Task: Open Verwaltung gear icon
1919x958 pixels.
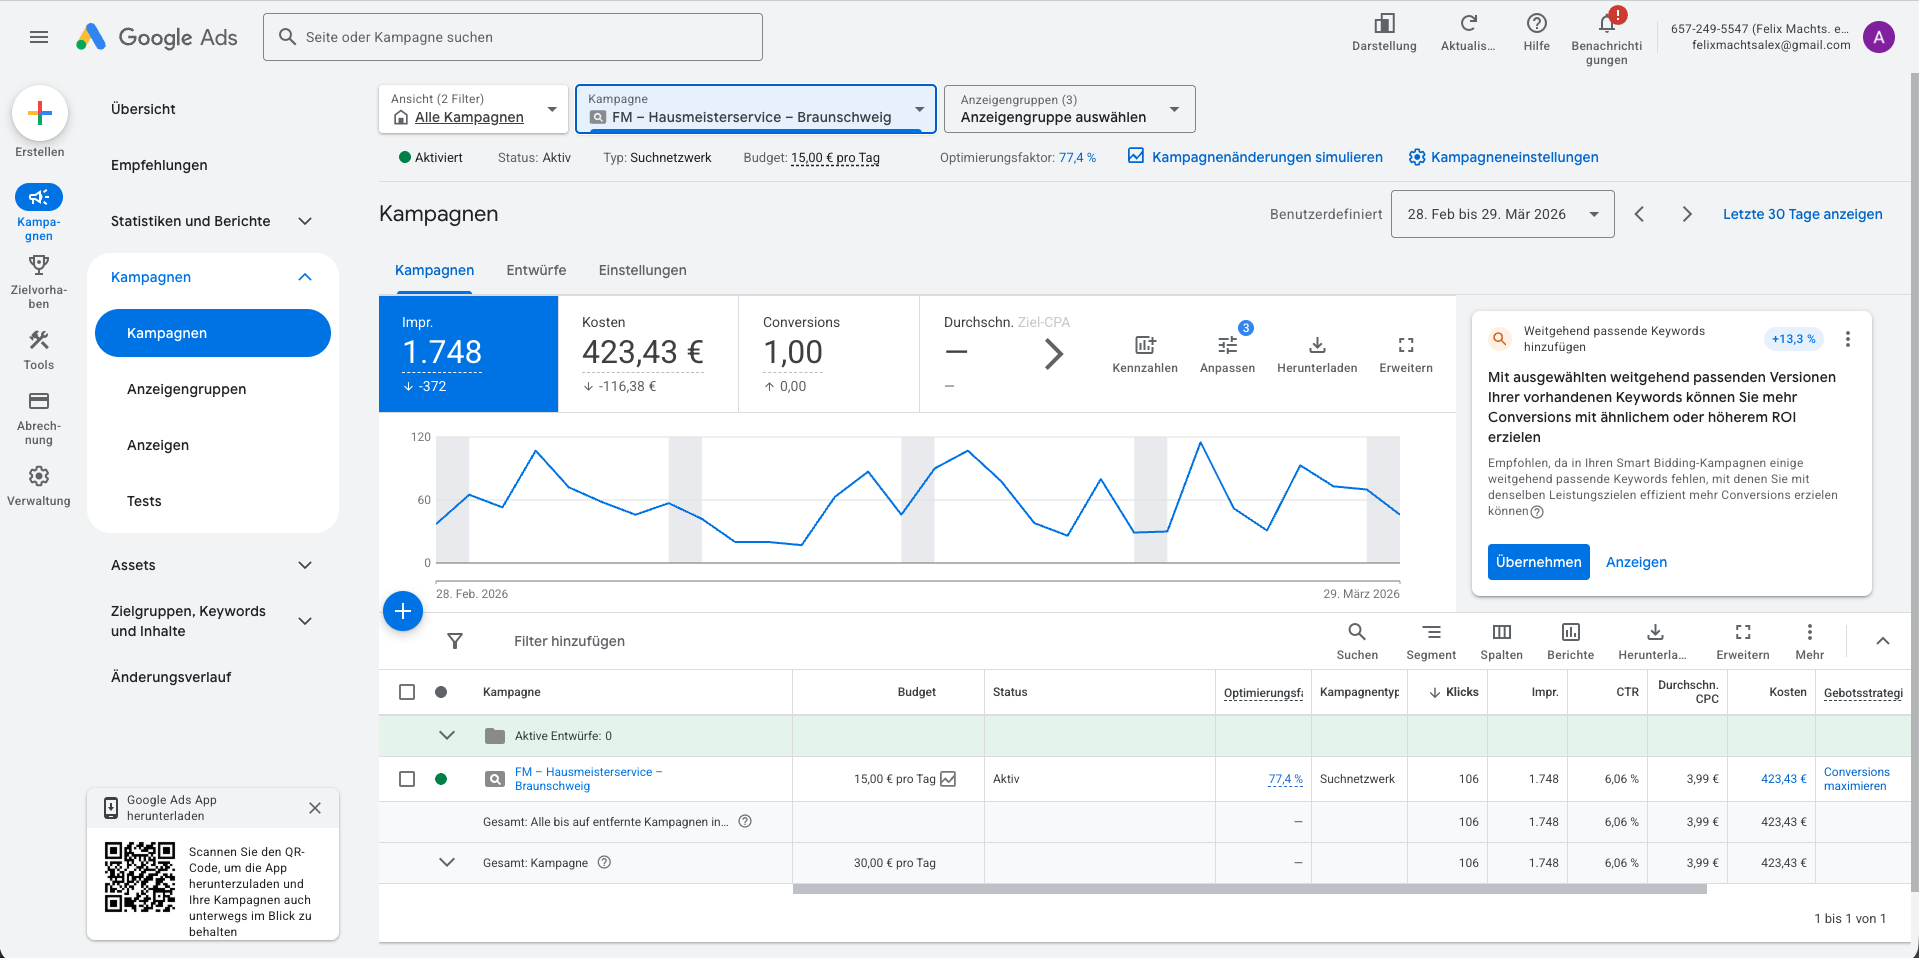Action: coord(39,476)
